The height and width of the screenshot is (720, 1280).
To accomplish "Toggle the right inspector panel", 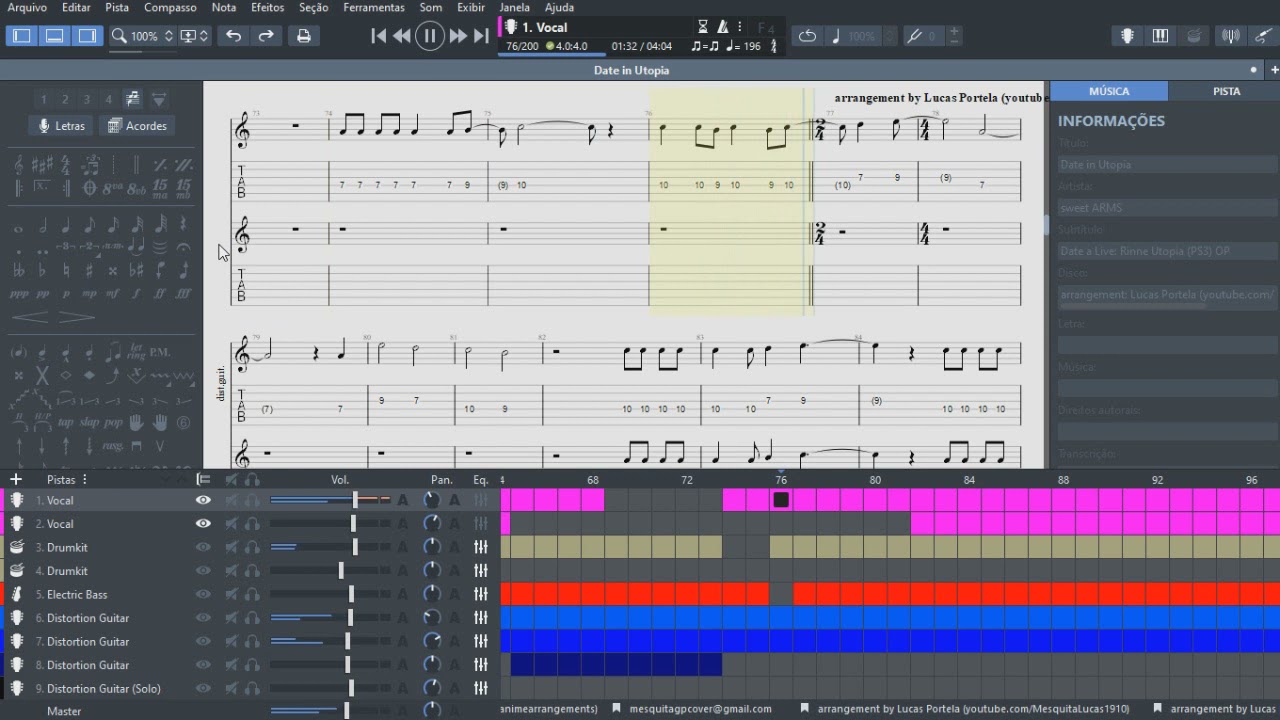I will pos(88,36).
